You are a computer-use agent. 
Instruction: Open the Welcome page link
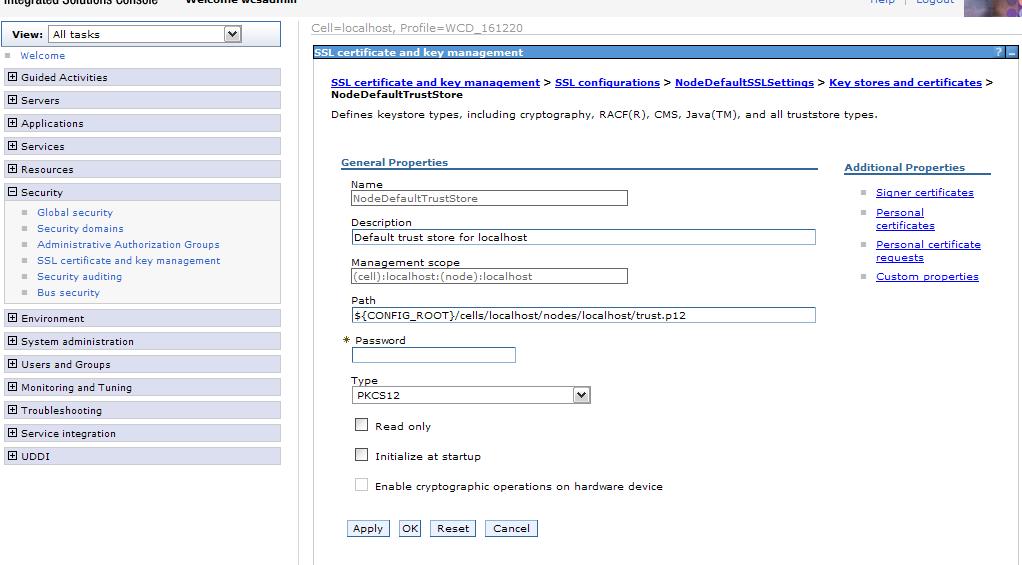pos(42,55)
